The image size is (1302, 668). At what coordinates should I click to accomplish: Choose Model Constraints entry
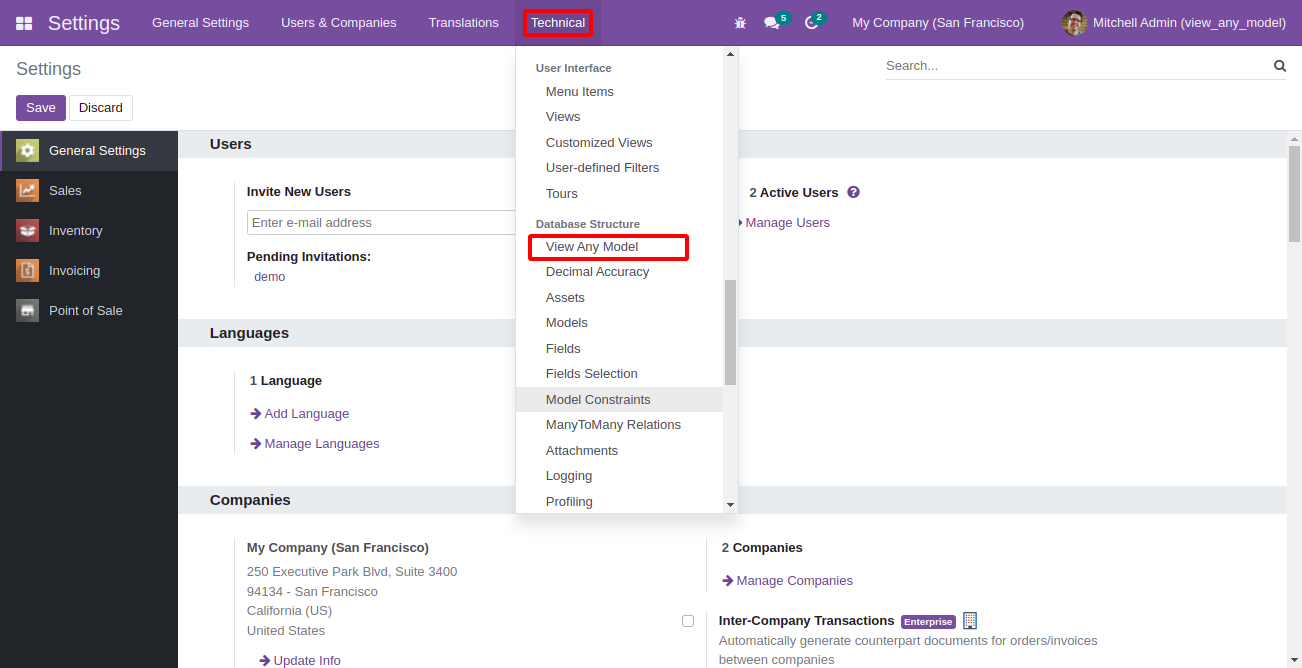point(619,400)
